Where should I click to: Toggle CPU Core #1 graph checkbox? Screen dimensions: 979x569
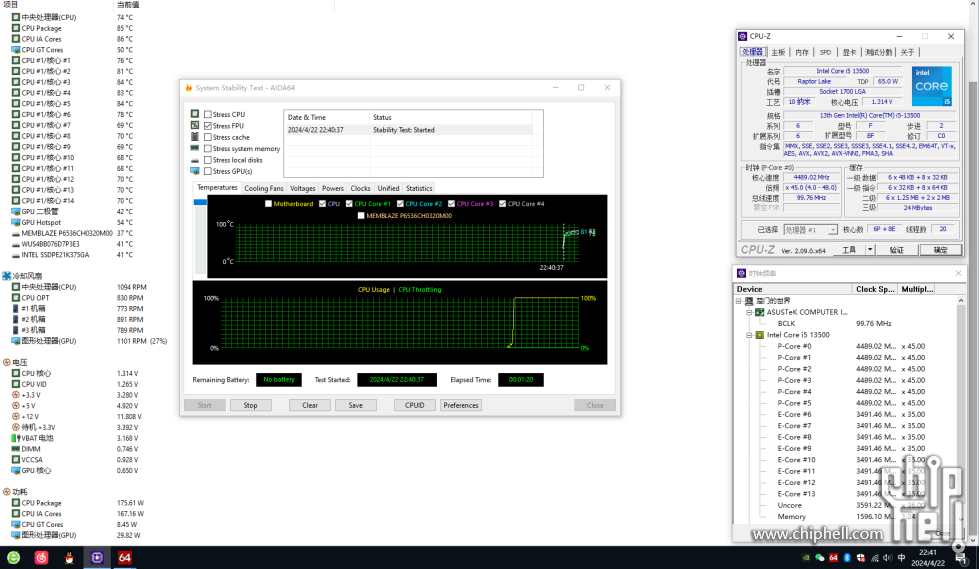coord(349,204)
